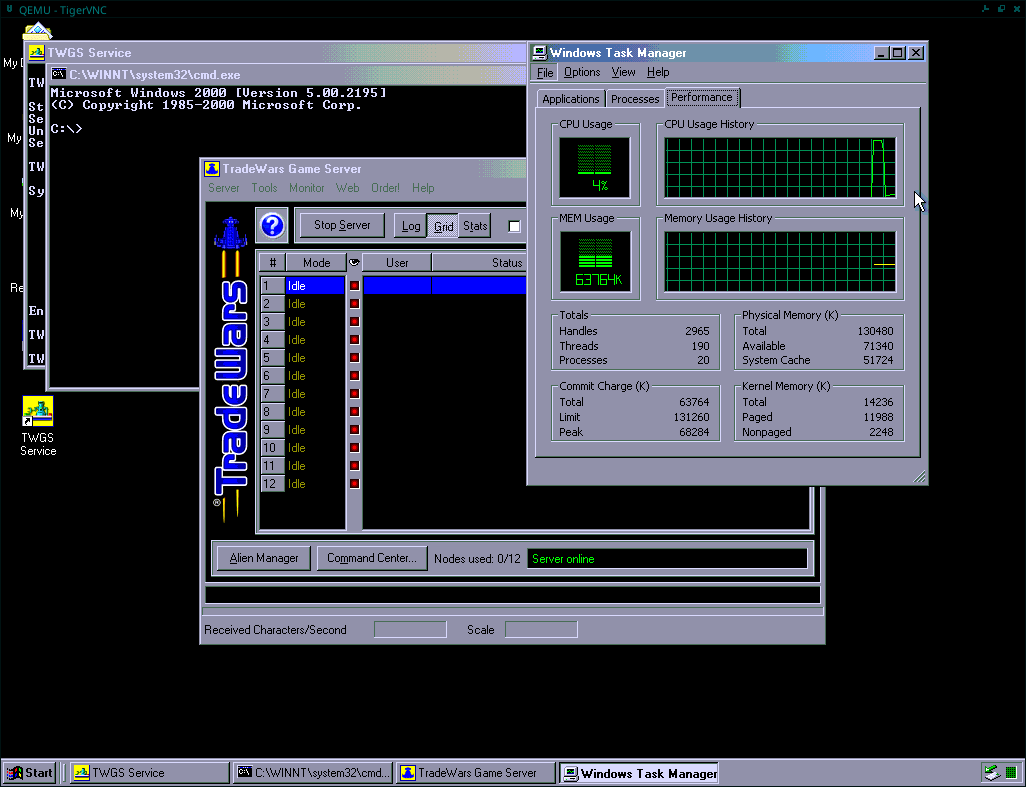This screenshot has width=1026, height=787.
Task: Click the # column header
Action: [272, 262]
